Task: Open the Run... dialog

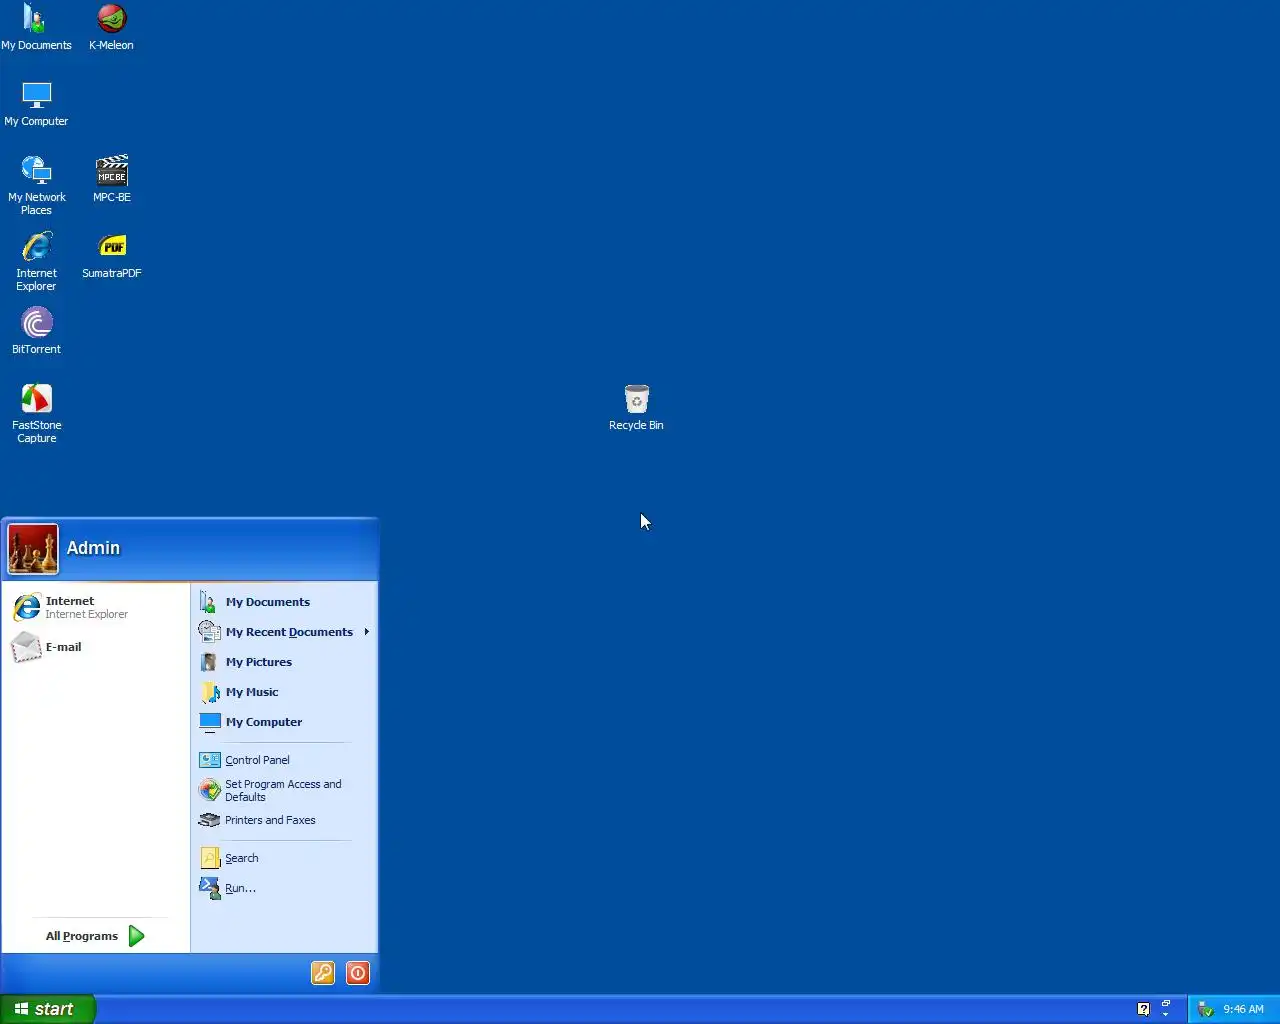Action: [x=284, y=888]
